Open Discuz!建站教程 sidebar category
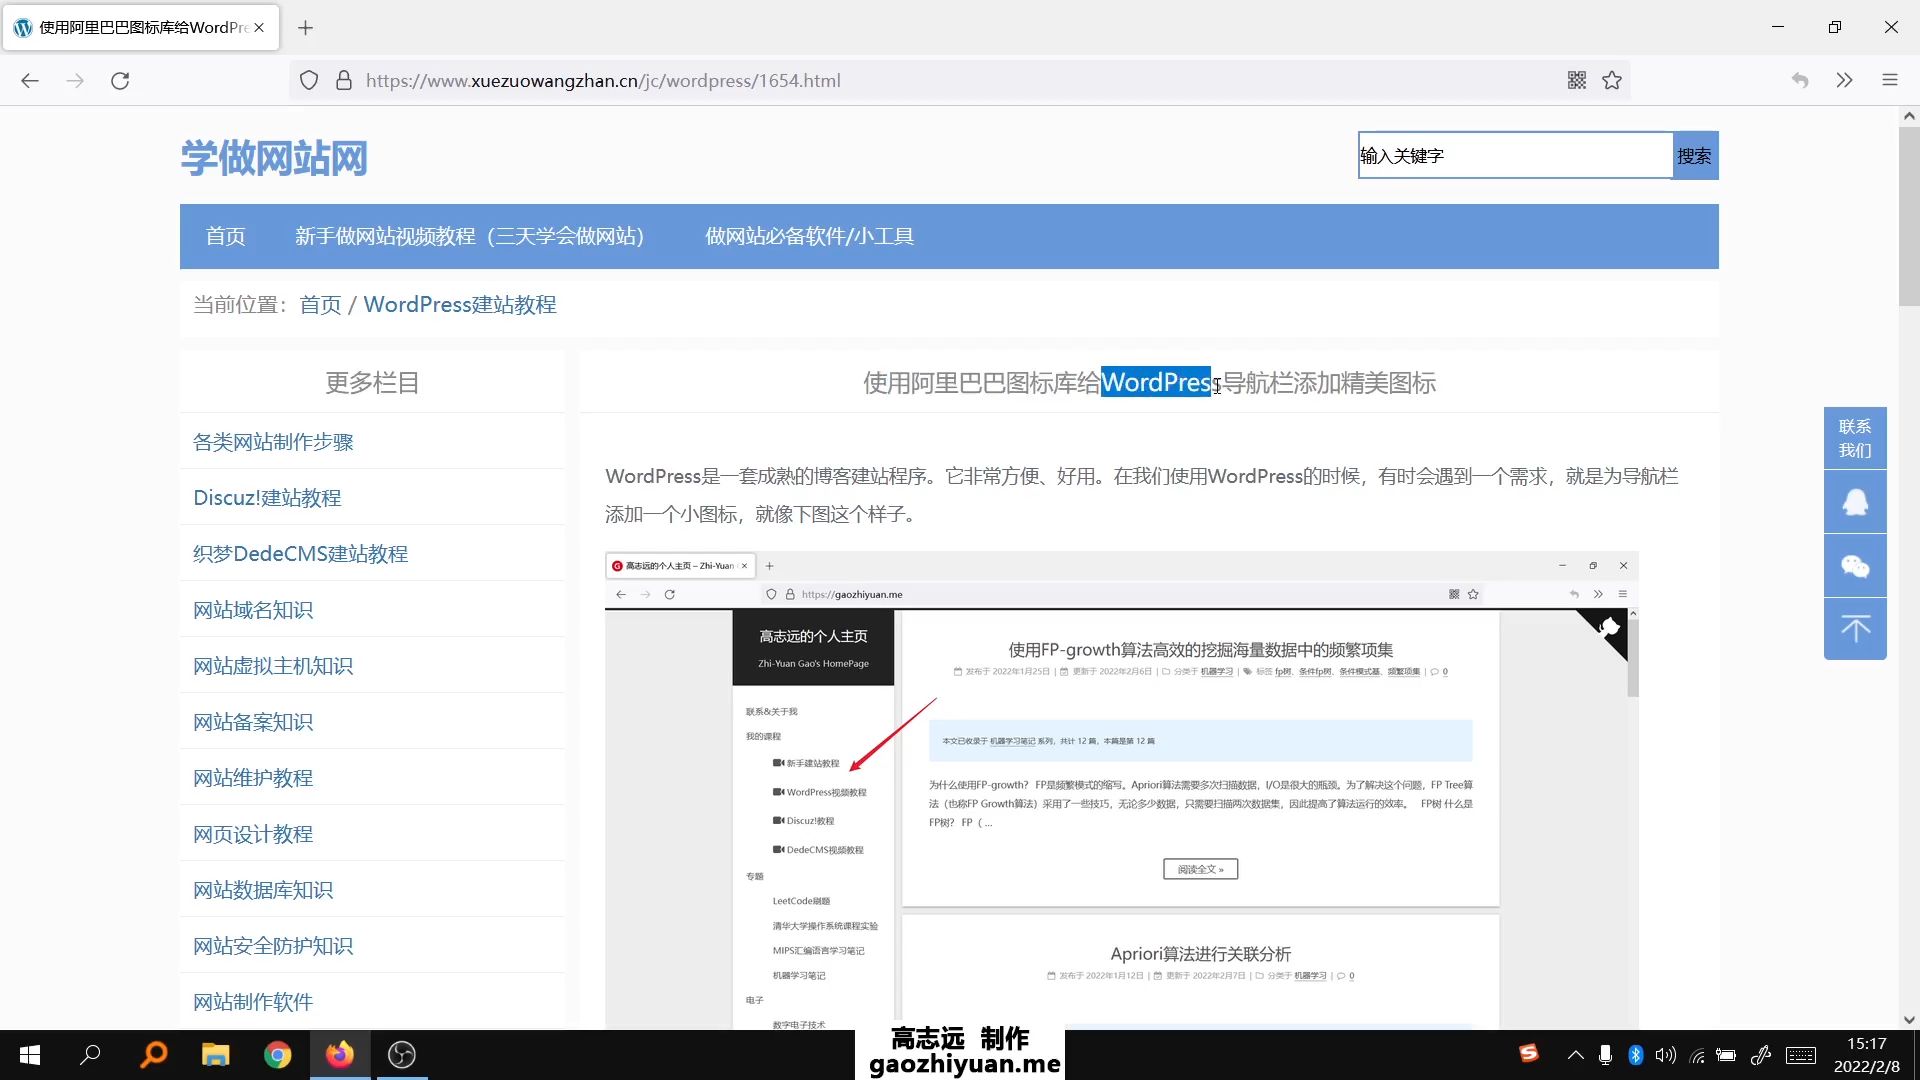The image size is (1920, 1080). (x=267, y=498)
